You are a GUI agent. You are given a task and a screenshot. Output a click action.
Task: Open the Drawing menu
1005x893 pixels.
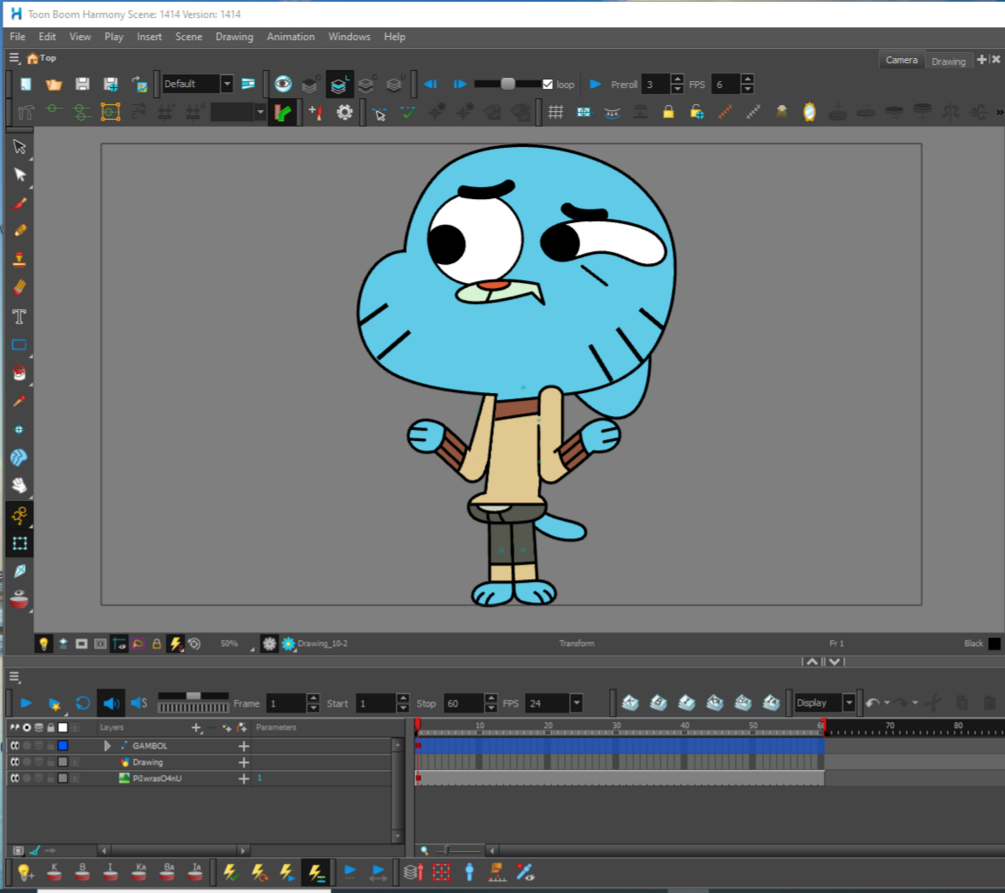[x=234, y=37]
